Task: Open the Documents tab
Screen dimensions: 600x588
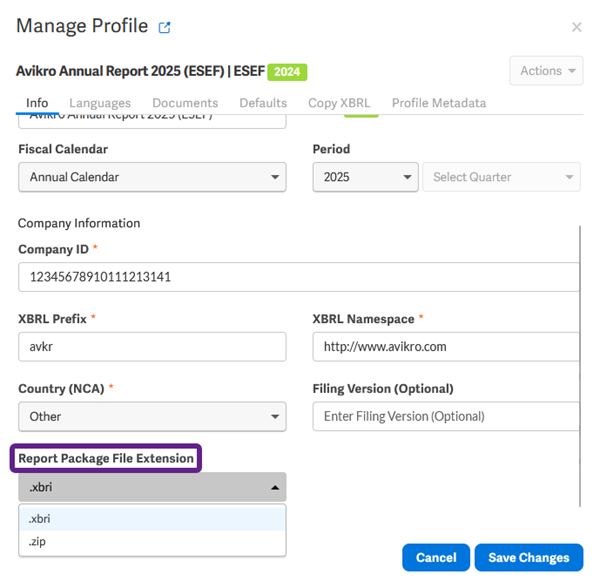Action: (x=185, y=103)
